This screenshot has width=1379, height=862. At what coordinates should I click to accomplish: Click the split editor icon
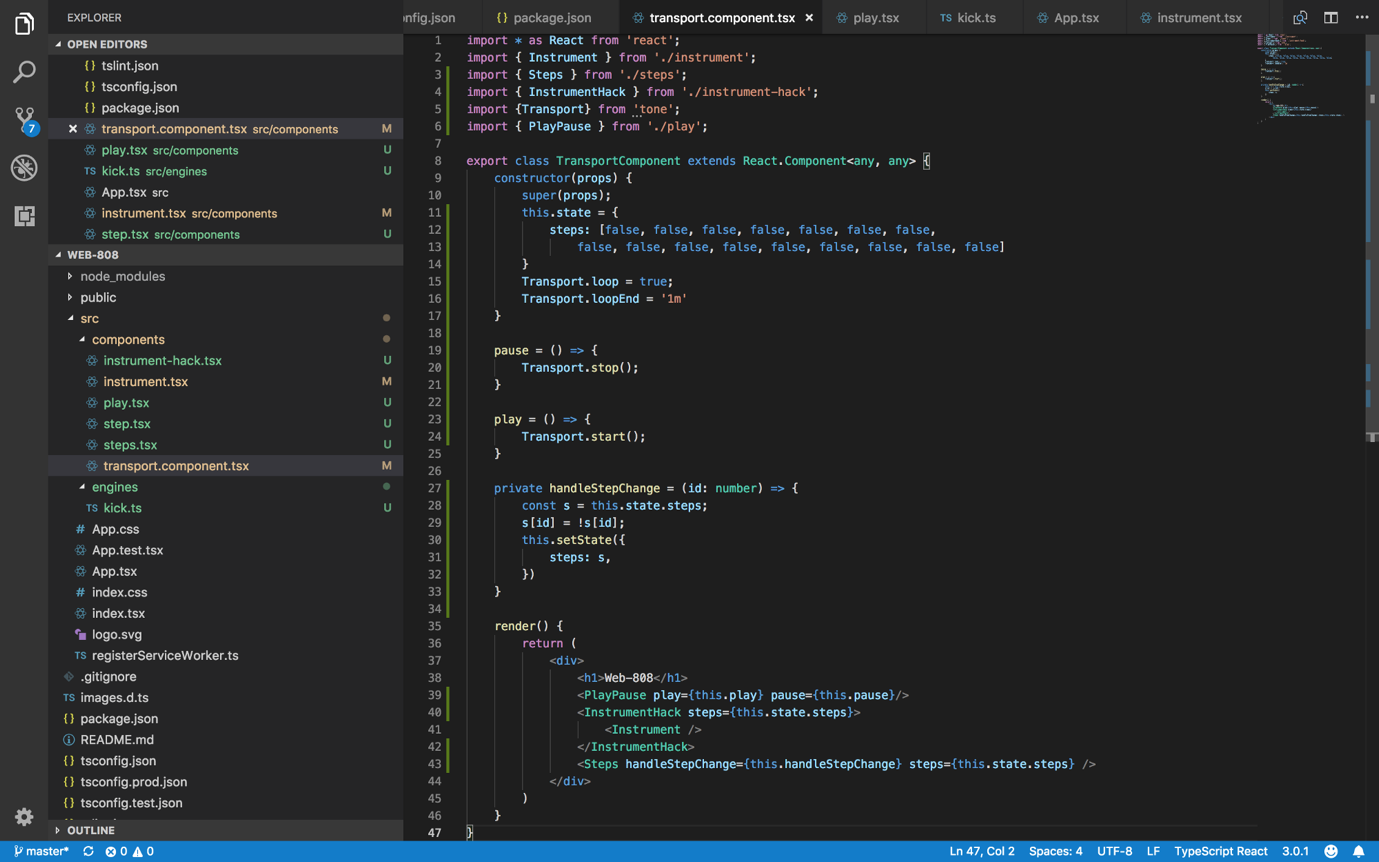click(x=1330, y=17)
